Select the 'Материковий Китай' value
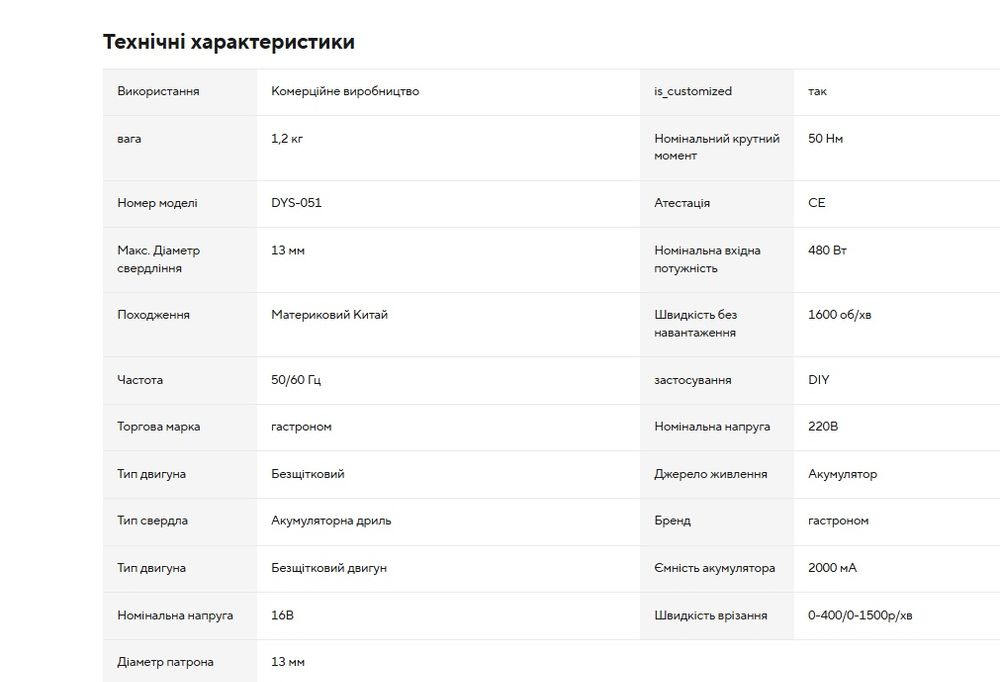Viewport: 1000px width, 682px height. (x=329, y=315)
